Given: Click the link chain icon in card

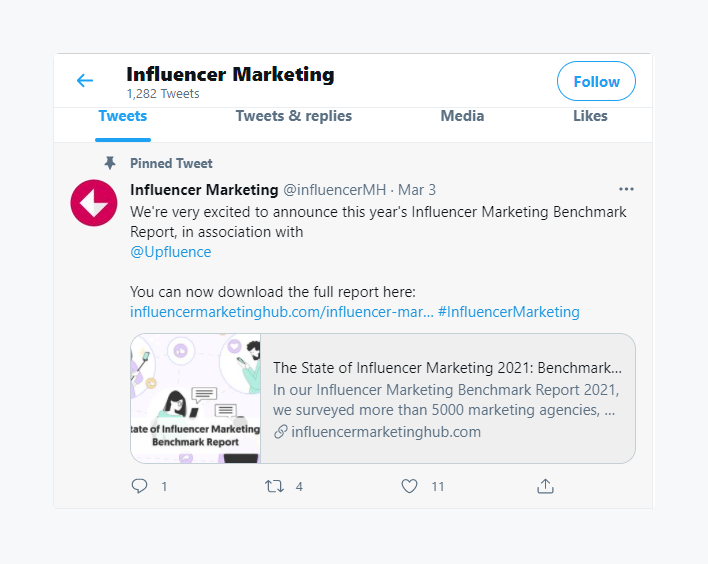Looking at the screenshot, I should [281, 432].
